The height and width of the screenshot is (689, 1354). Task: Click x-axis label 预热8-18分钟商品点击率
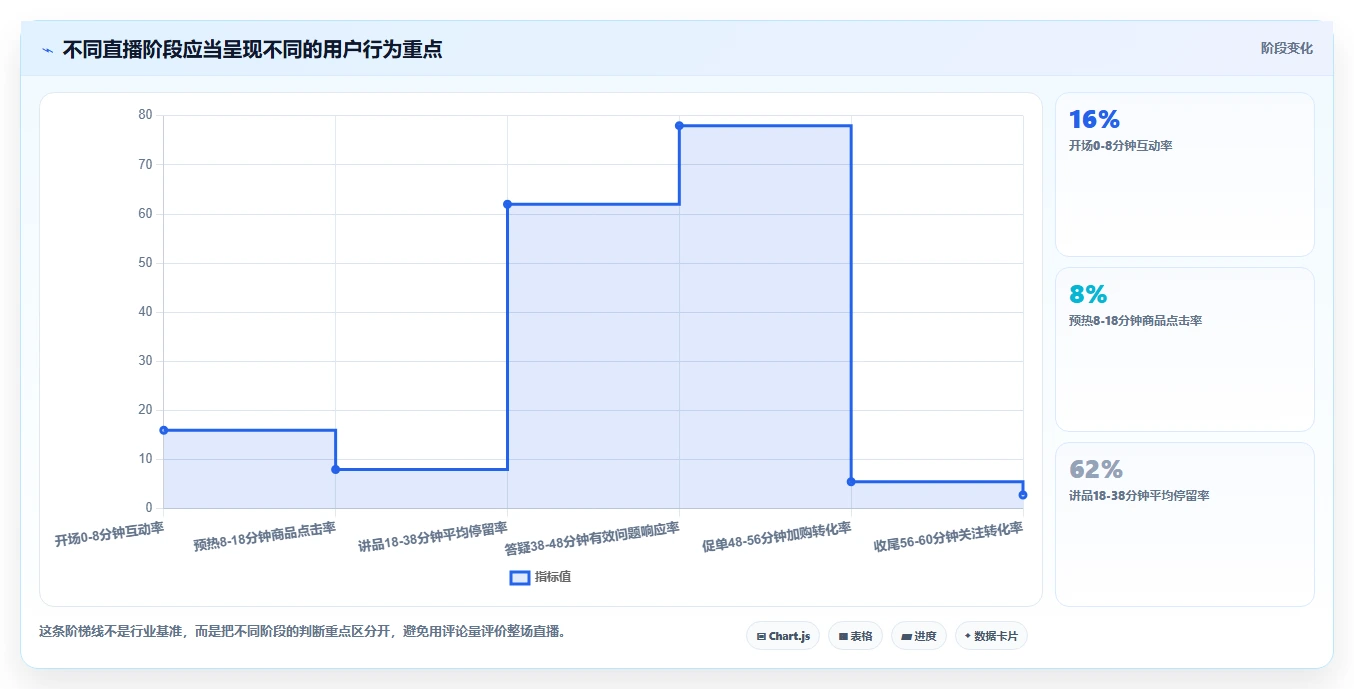265,536
